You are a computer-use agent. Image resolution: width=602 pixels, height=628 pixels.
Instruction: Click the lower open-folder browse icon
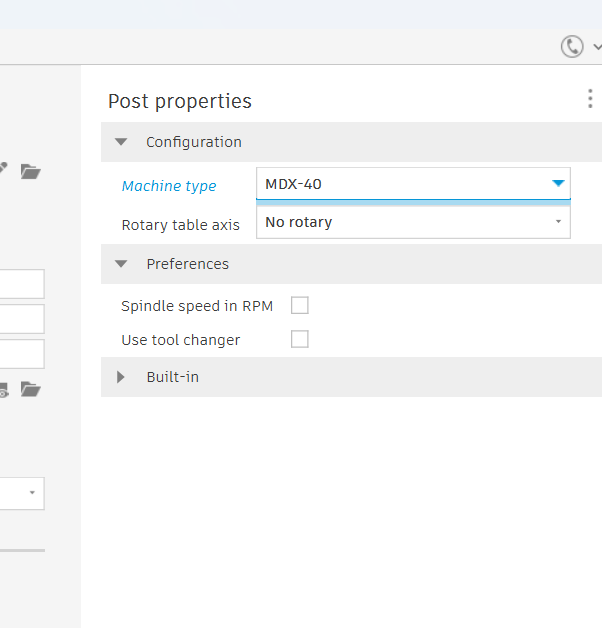pyautogui.click(x=30, y=389)
